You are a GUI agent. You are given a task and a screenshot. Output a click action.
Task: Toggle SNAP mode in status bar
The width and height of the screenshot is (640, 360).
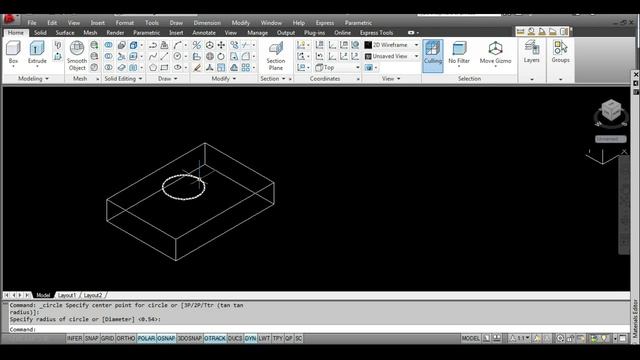91,338
